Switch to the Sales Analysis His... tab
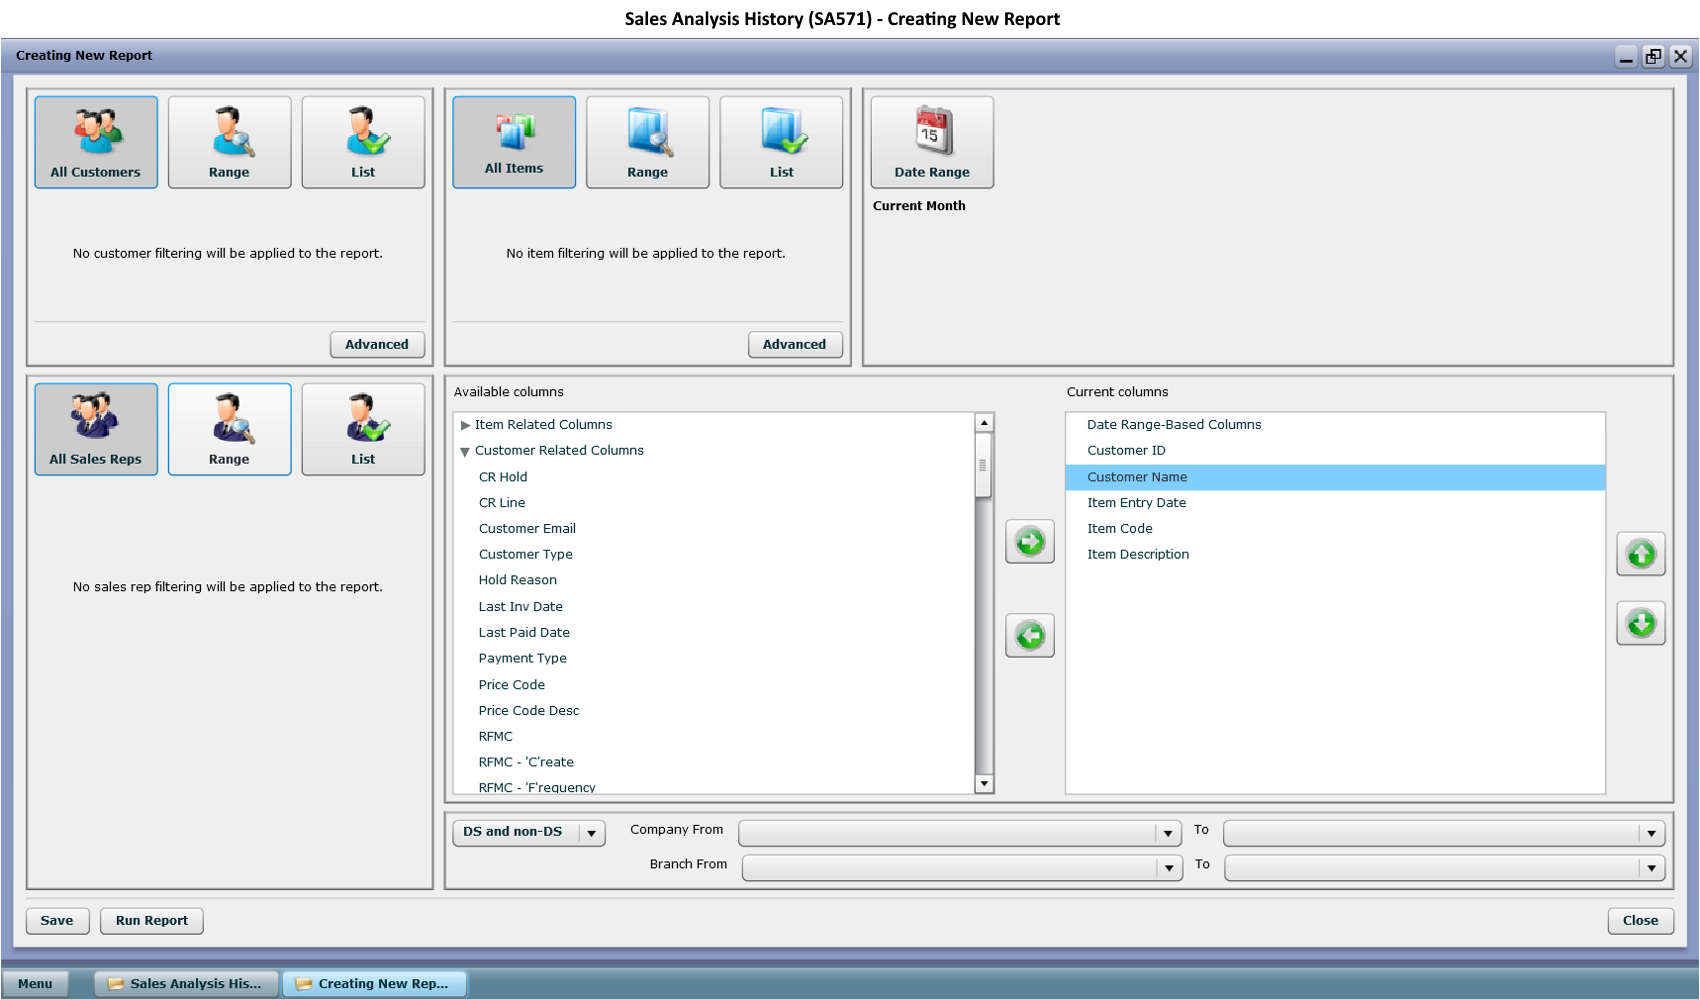The image size is (1700, 1000). (x=185, y=983)
